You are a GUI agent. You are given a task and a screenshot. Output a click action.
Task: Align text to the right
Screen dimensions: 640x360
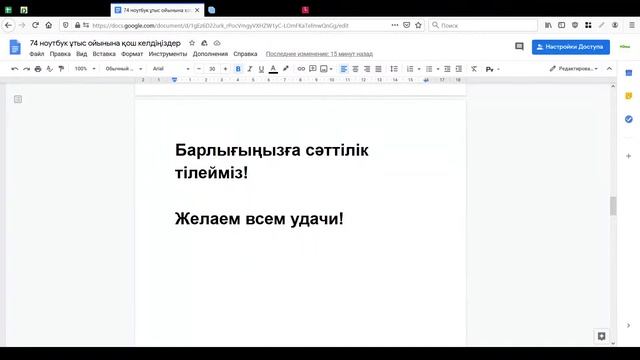367,69
